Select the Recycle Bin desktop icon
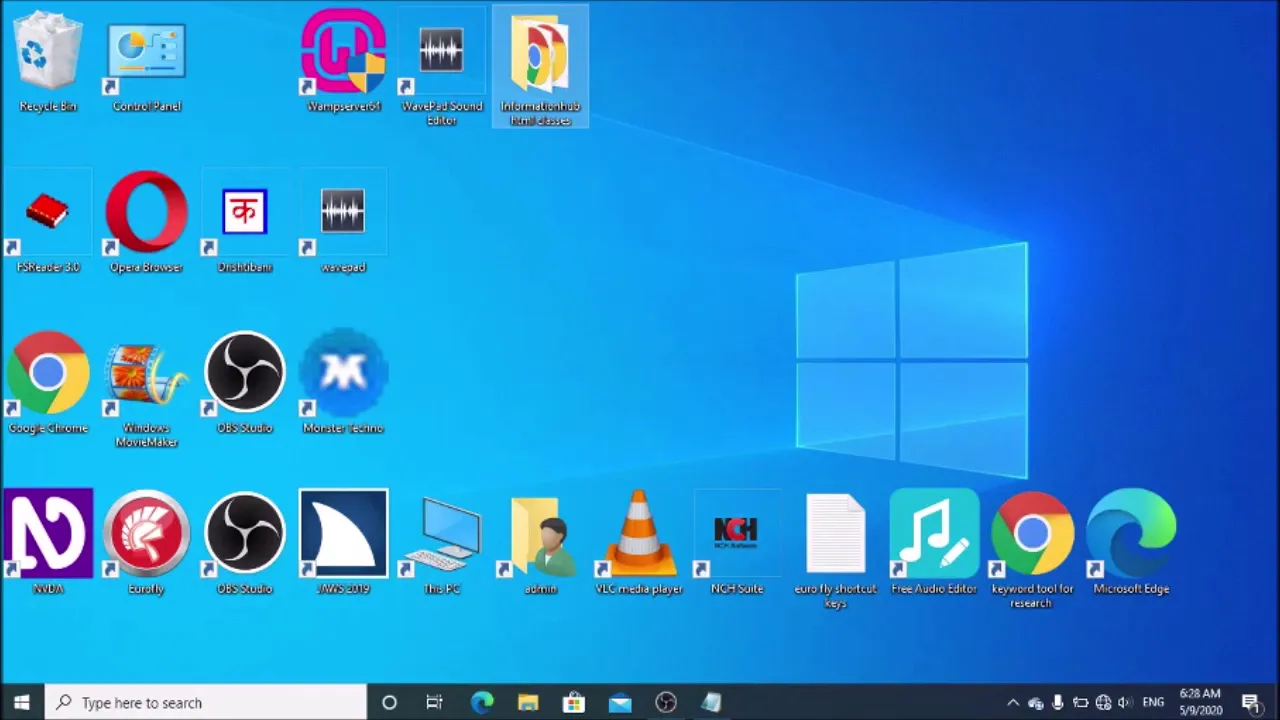Image resolution: width=1280 pixels, height=720 pixels. (x=48, y=62)
